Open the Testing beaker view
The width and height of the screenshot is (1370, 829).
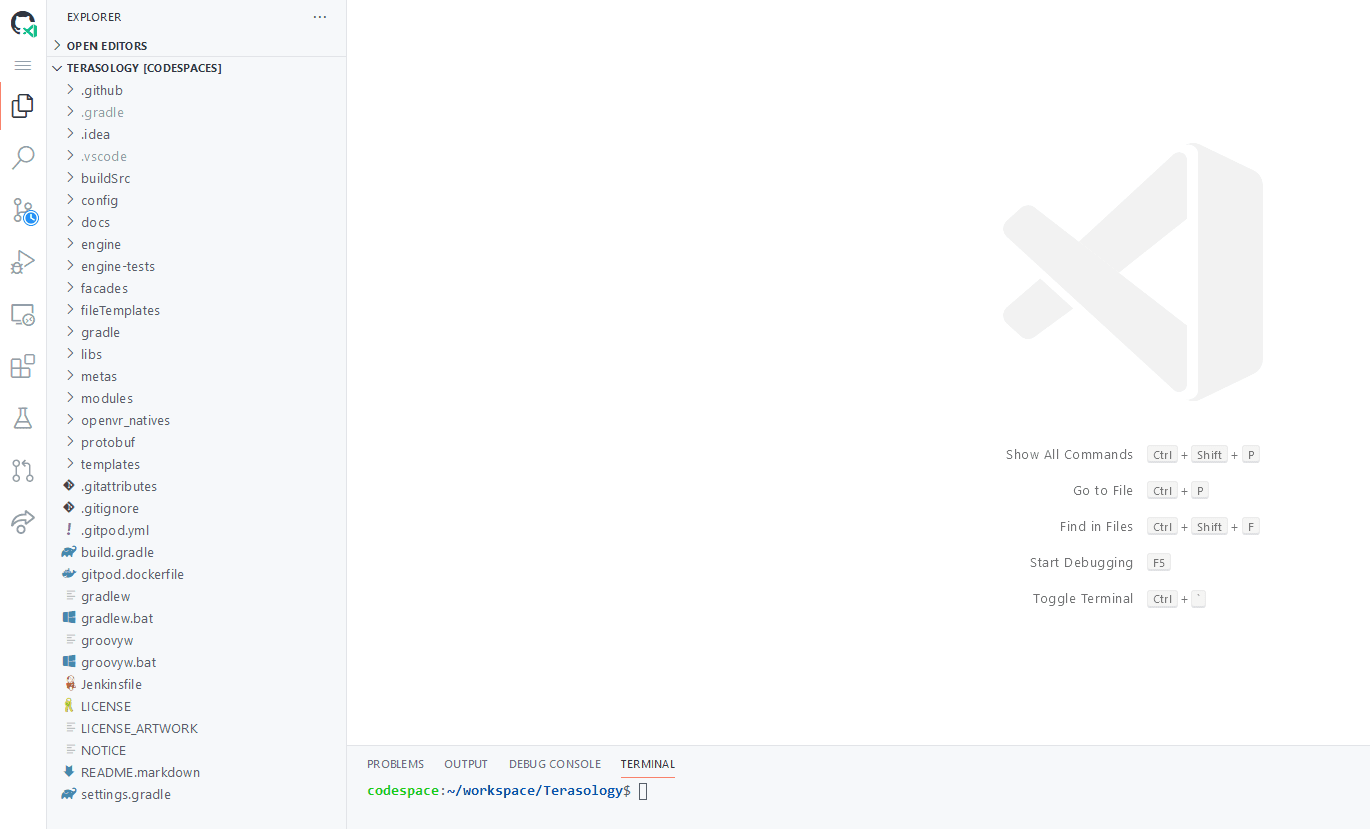(x=22, y=418)
